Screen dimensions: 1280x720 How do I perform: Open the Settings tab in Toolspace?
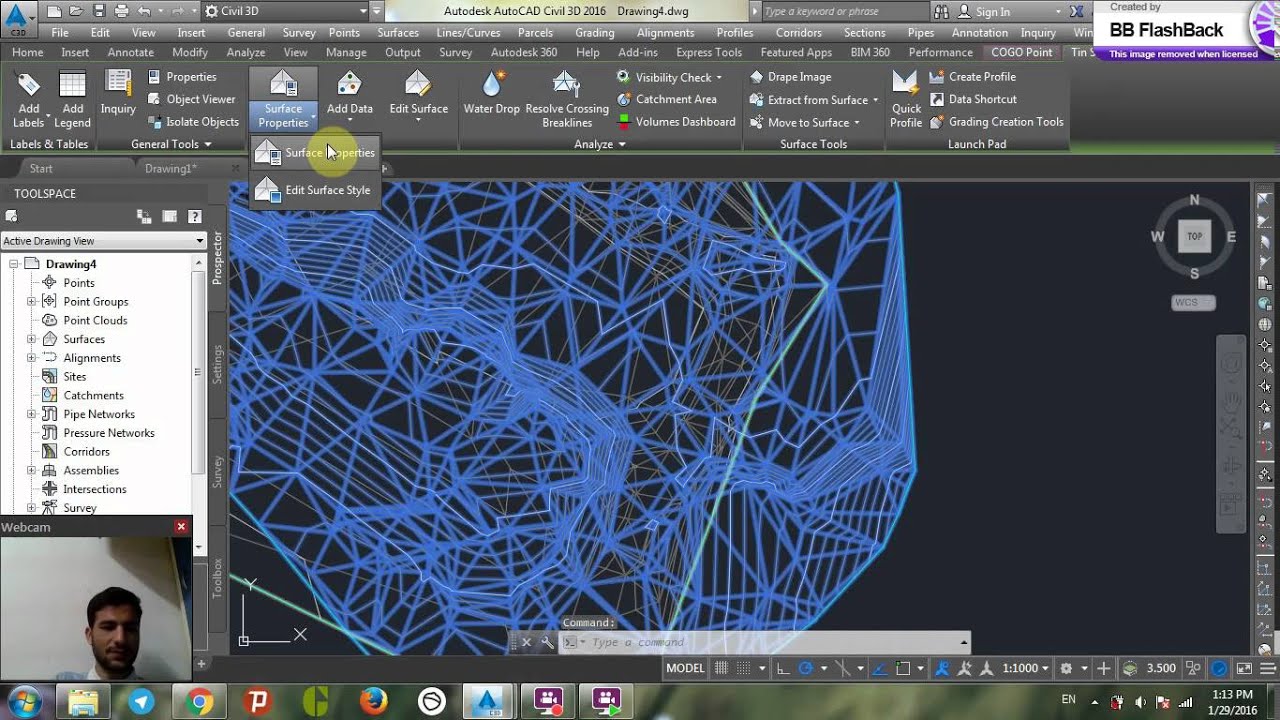coord(217,364)
